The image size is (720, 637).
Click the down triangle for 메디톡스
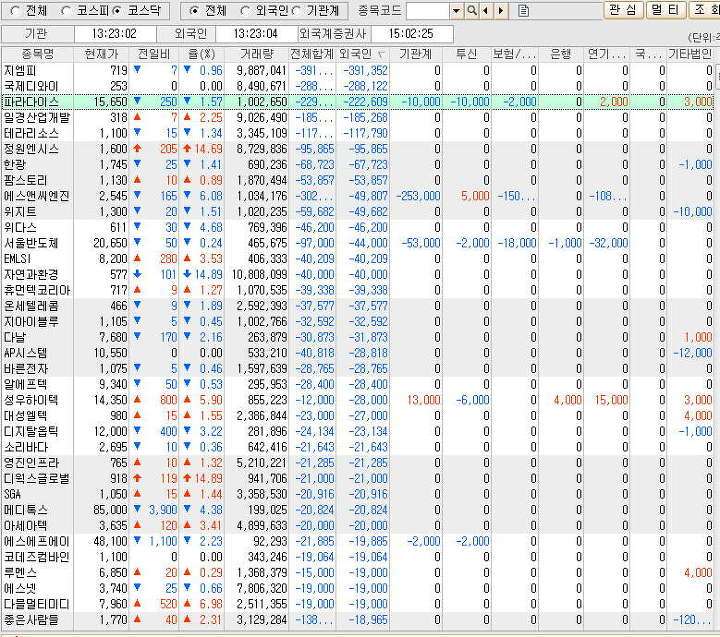tap(137, 509)
